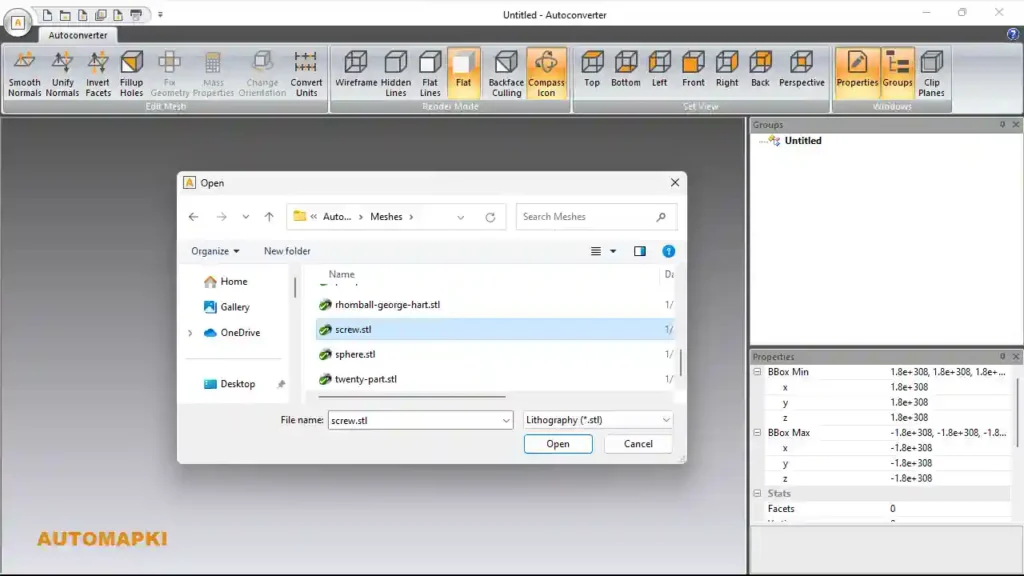Image resolution: width=1024 pixels, height=576 pixels.
Task: Select the Unify Normals tool
Action: click(62, 74)
